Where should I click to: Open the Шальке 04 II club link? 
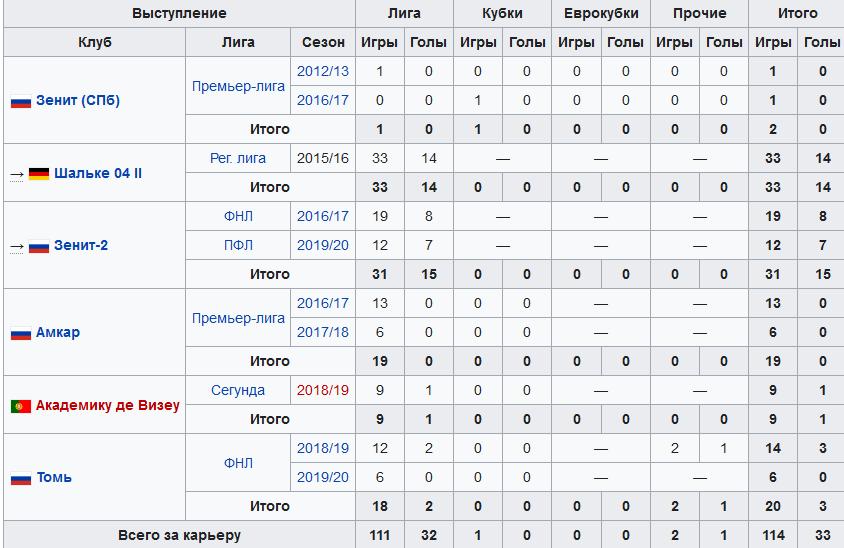(x=98, y=173)
